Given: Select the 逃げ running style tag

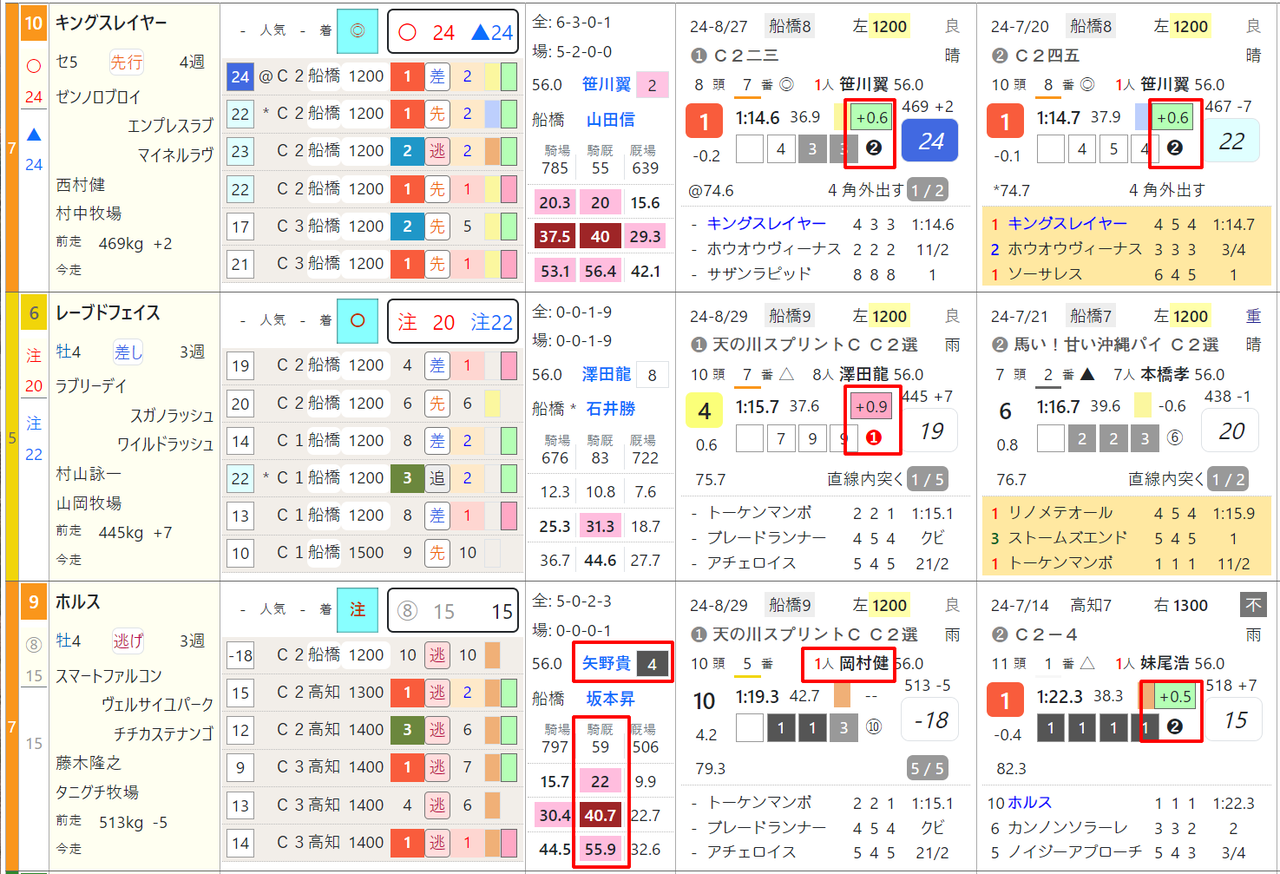Looking at the screenshot, I should (x=126, y=641).
